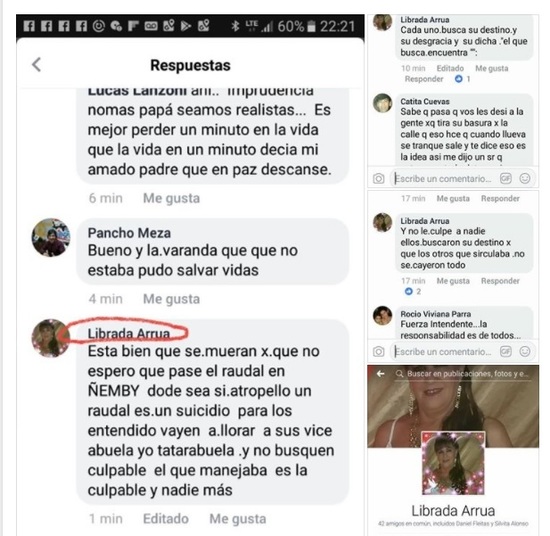Viewport: 550px width, 536px height.
Task: Like Pancho Meza's comment via Me gusta
Action: [172, 299]
